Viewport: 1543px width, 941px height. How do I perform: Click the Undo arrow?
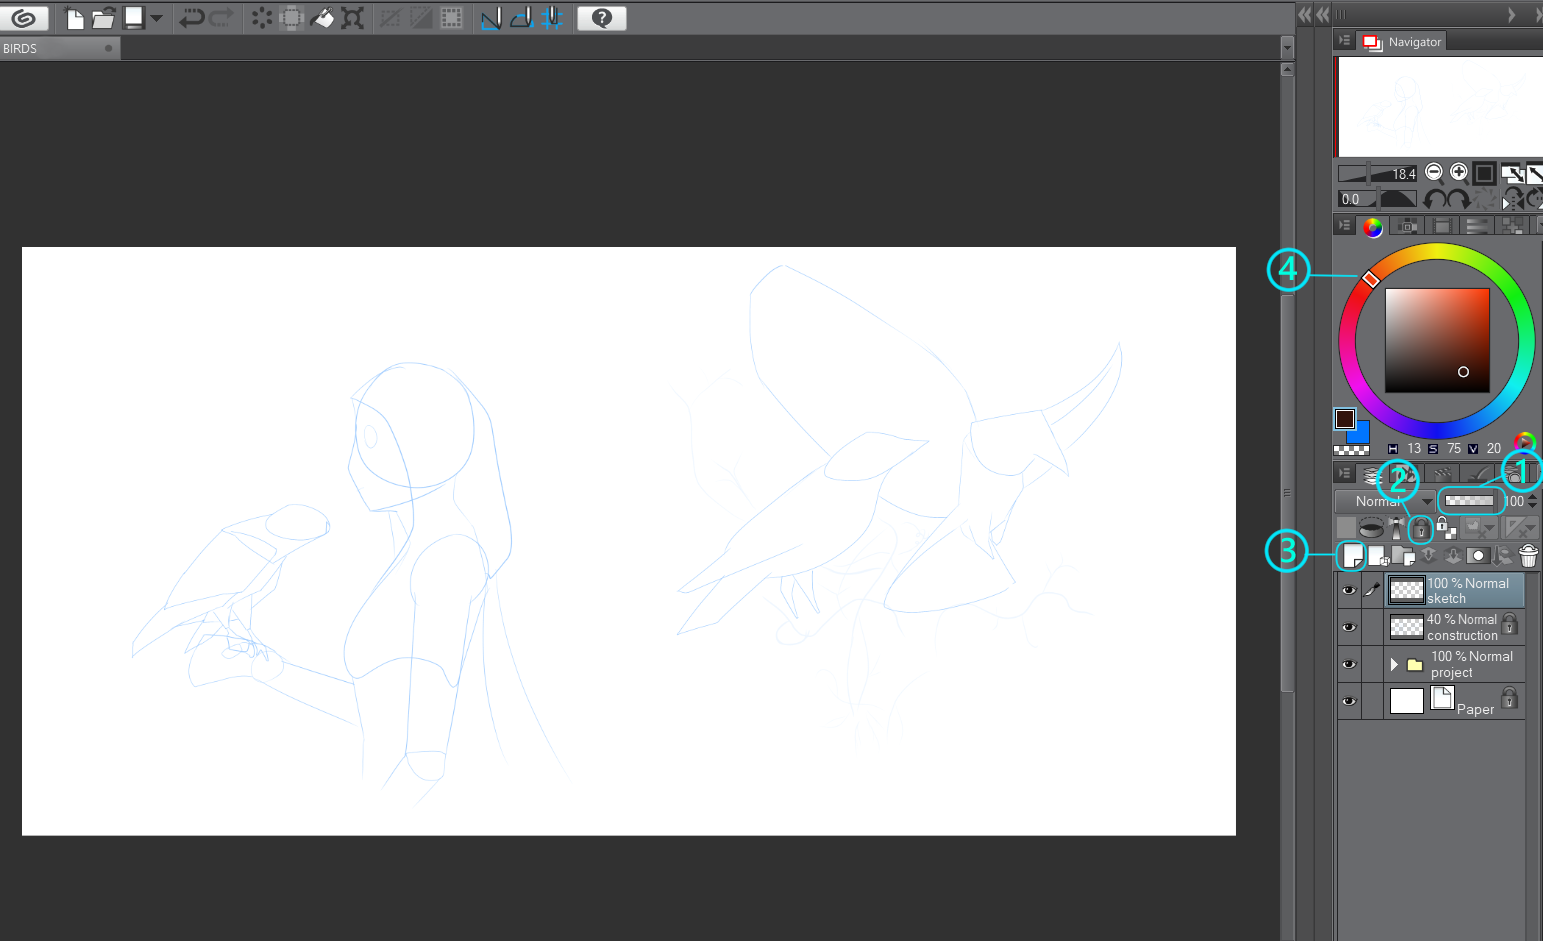coord(191,18)
